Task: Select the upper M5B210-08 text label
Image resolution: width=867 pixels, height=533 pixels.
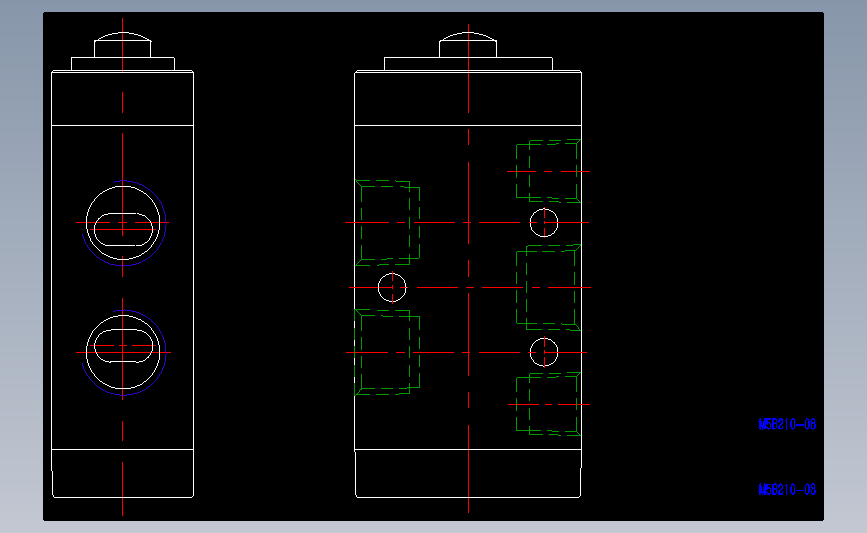Action: [787, 425]
